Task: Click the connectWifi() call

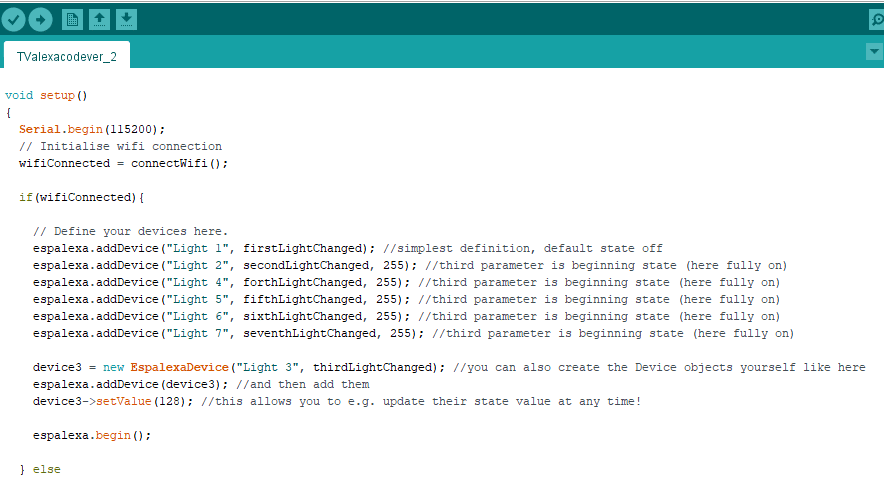Action: [x=179, y=163]
